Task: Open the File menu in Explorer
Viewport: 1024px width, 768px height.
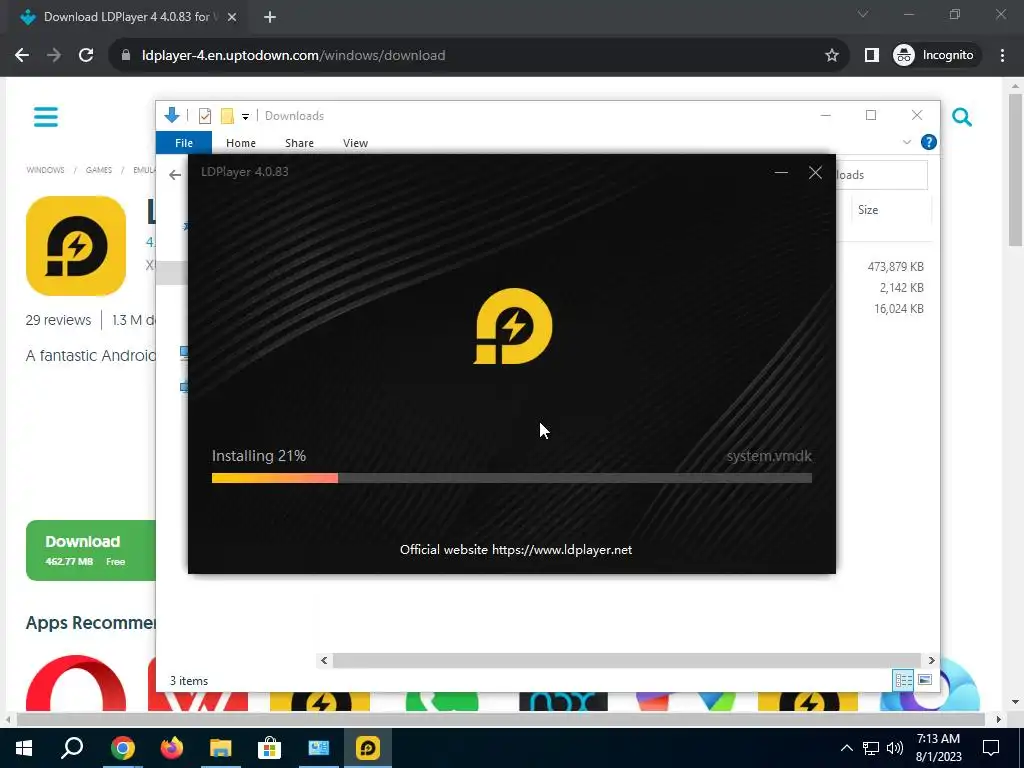Action: tap(184, 142)
